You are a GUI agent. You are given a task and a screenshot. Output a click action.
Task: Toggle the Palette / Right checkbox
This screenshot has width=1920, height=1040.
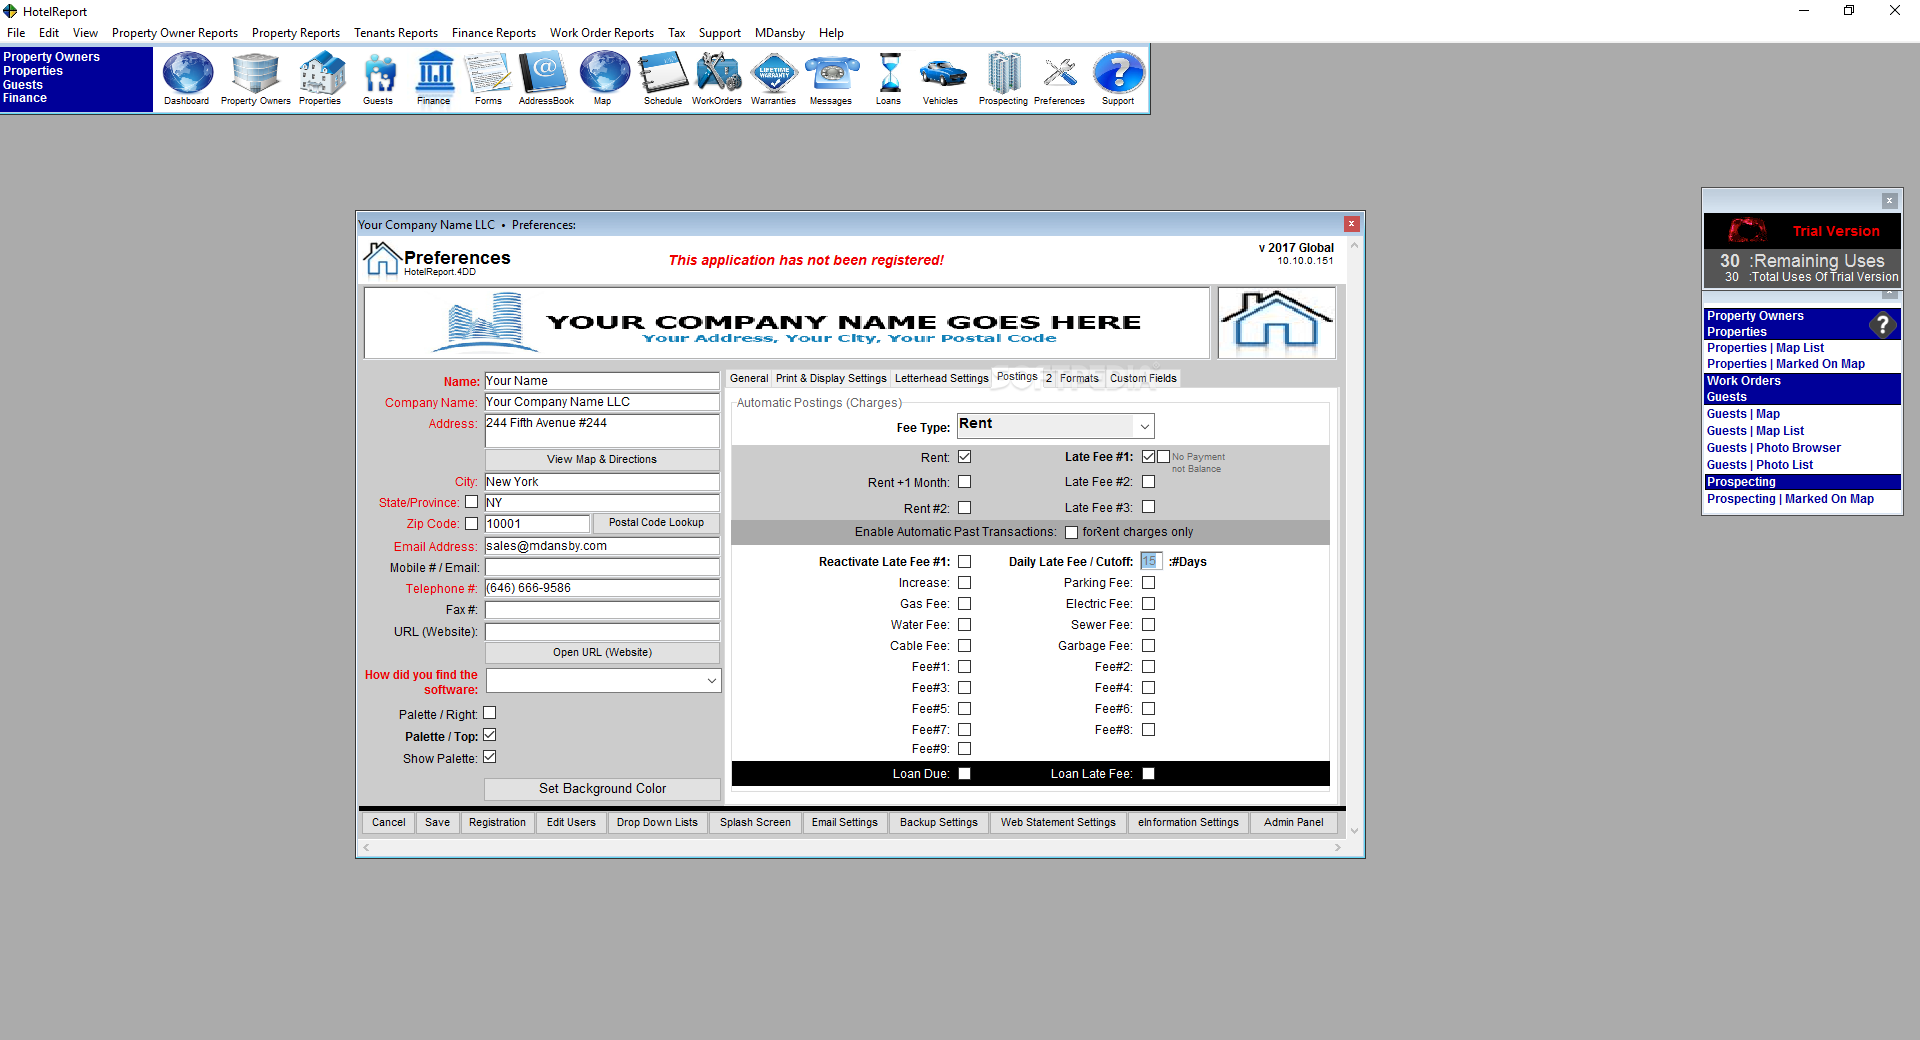tap(490, 713)
